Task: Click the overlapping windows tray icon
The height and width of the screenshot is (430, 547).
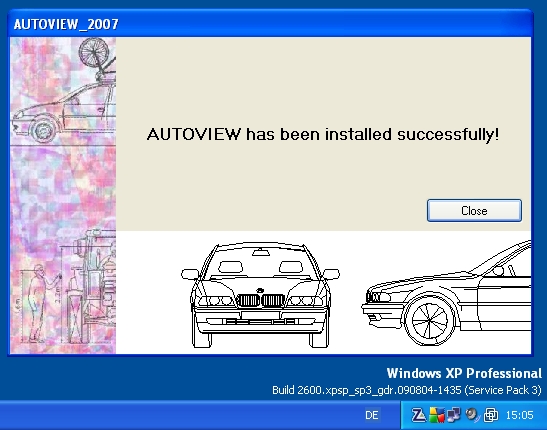Action: 490,415
